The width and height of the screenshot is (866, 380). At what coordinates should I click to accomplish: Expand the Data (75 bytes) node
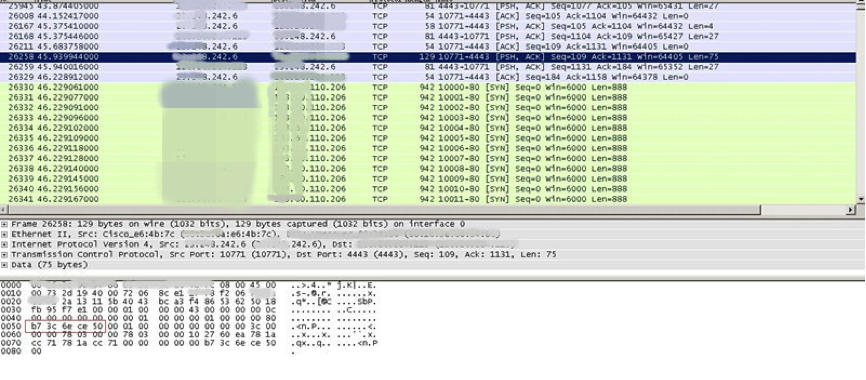point(4,265)
